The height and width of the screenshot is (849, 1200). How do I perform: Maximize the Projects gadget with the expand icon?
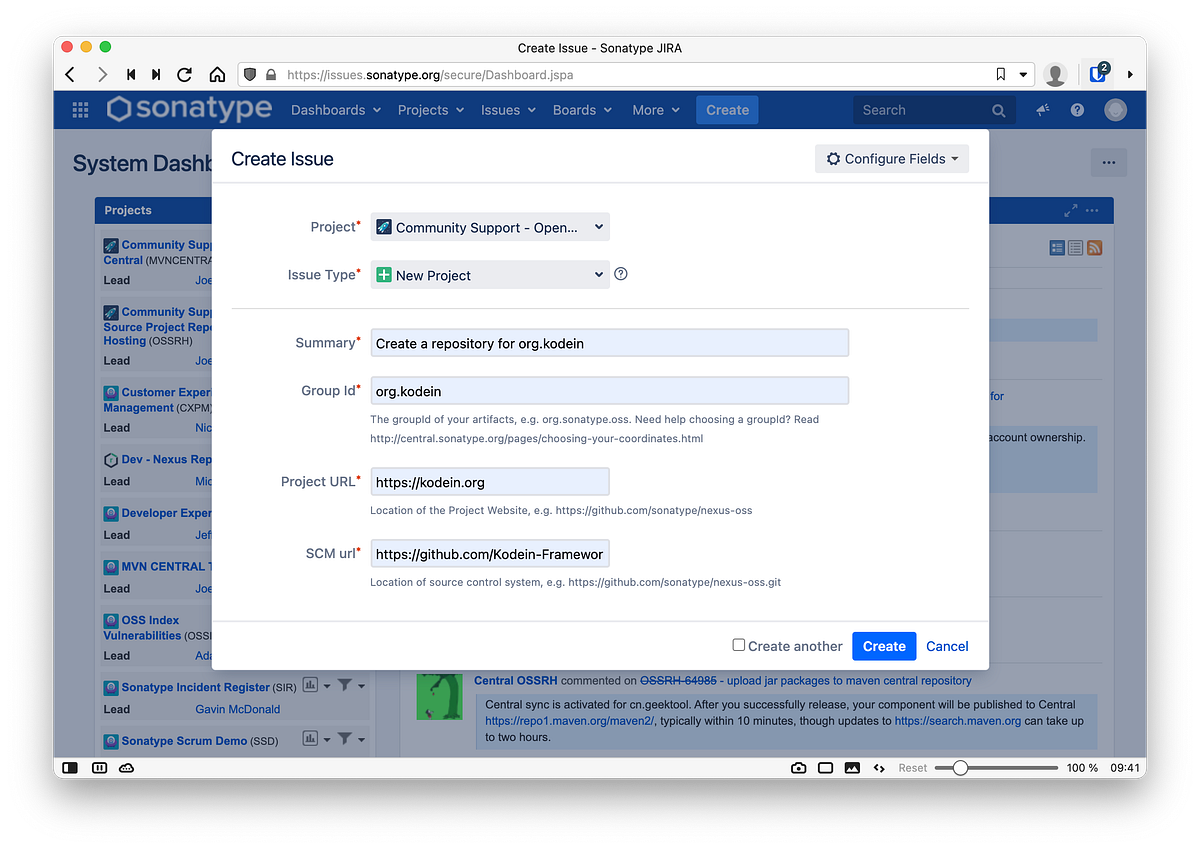(x=1069, y=210)
